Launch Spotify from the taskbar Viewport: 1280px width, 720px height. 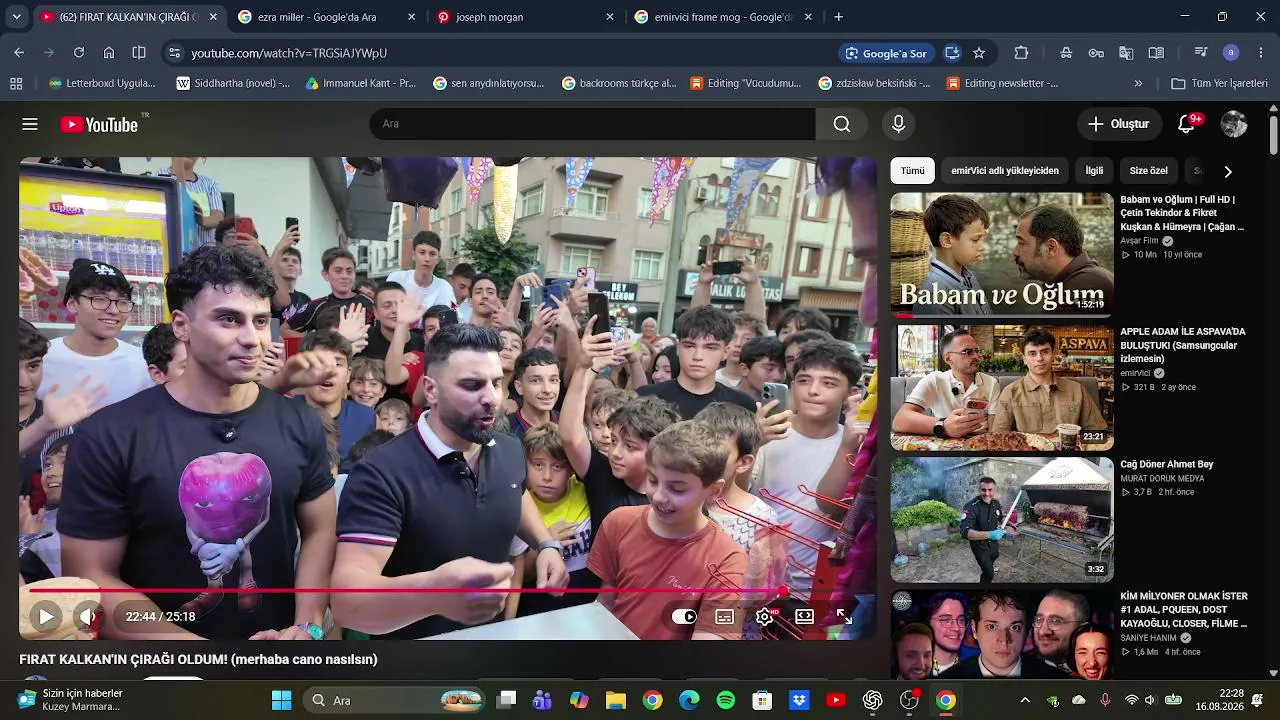pos(726,700)
